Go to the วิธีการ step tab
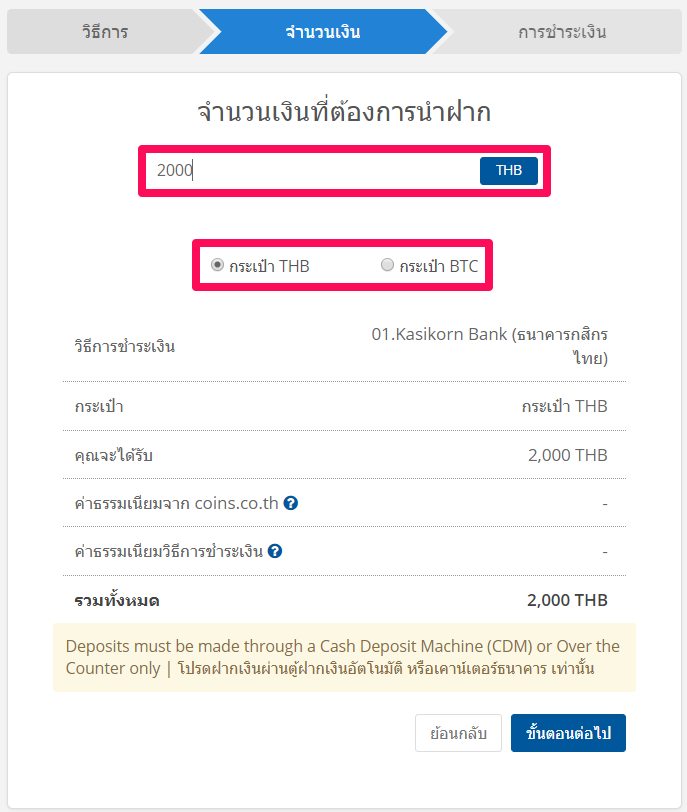Viewport: 687px width, 812px height. tap(105, 32)
